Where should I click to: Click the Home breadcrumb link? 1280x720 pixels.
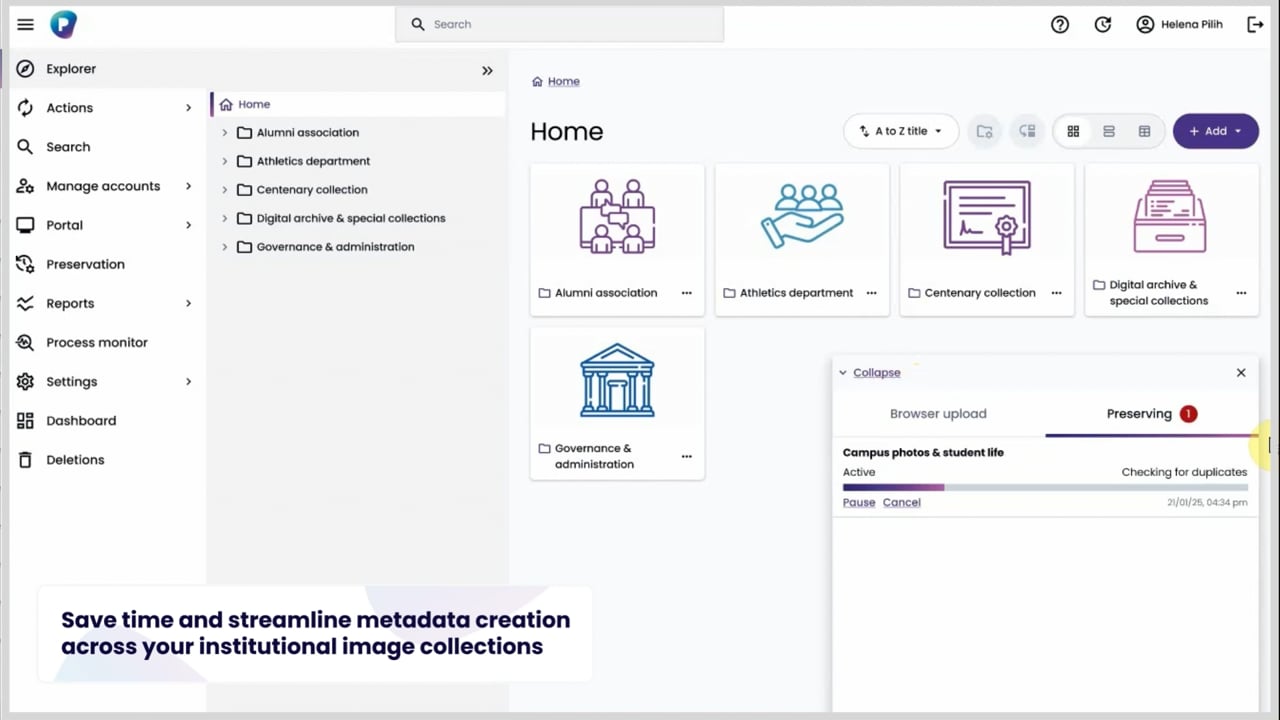(x=563, y=81)
